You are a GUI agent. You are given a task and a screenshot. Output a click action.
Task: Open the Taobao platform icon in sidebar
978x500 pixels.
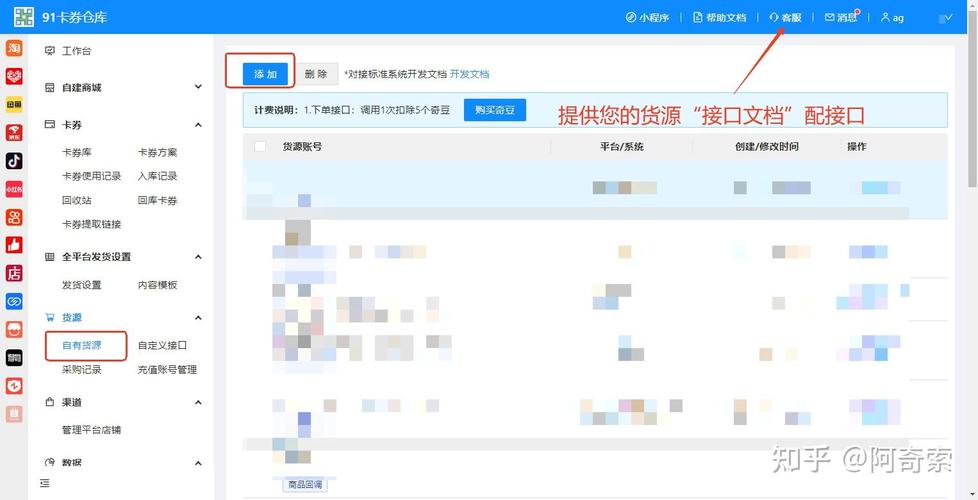click(x=14, y=48)
